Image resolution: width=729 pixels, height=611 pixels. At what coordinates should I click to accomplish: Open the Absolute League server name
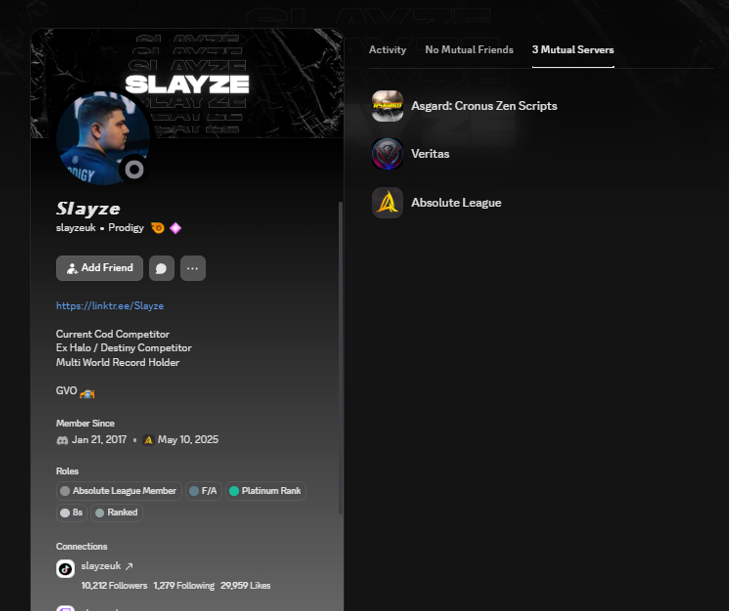(x=456, y=203)
